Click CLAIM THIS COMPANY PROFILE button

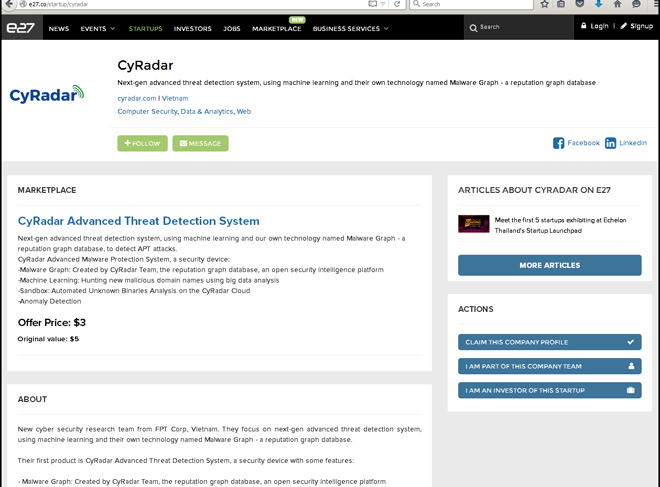(x=550, y=342)
